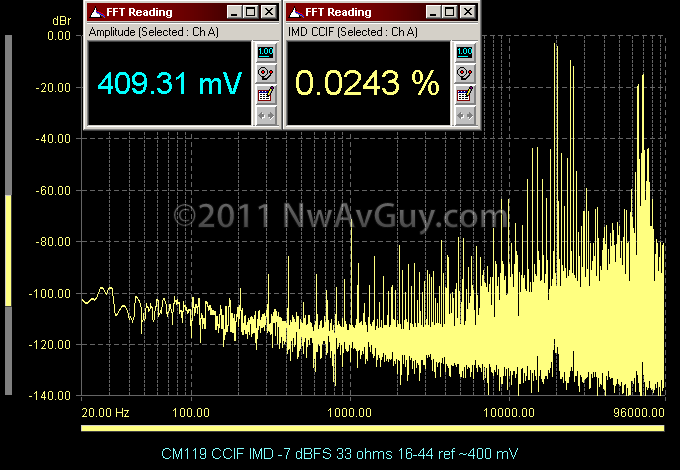Click the 1000.00 frequency axis label
680x470 pixels.
pos(350,412)
